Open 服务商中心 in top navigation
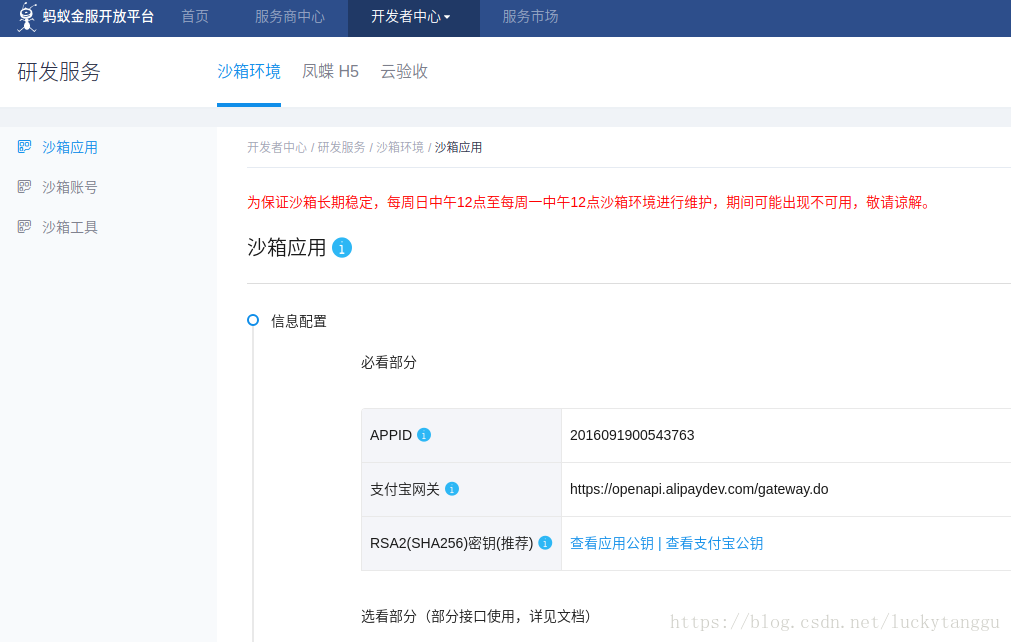 coord(290,17)
